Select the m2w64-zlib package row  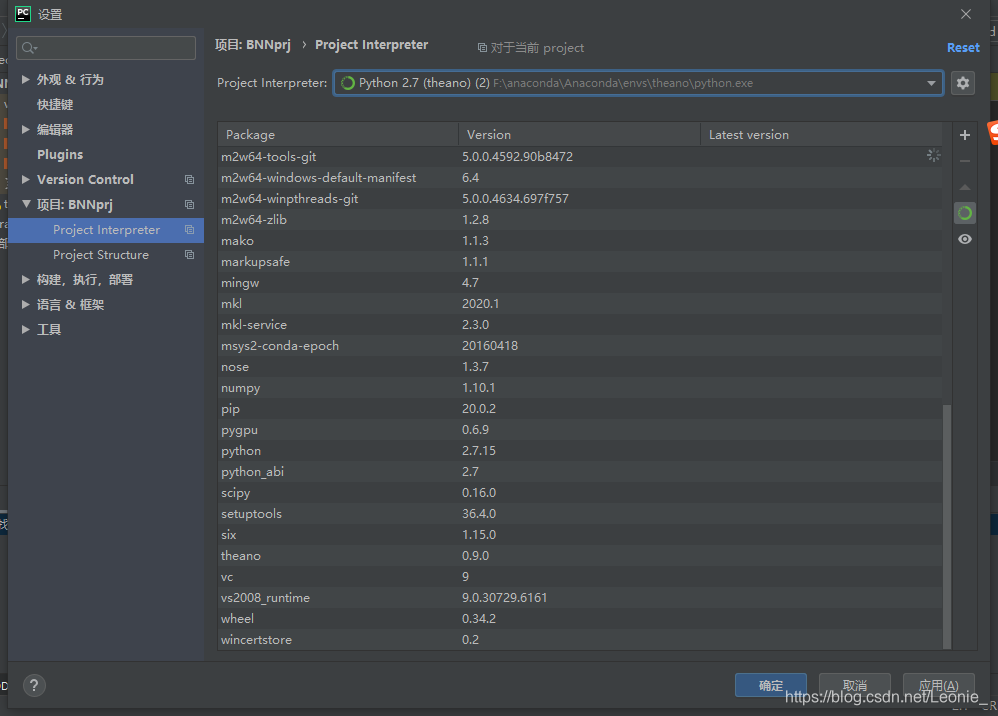click(580, 220)
